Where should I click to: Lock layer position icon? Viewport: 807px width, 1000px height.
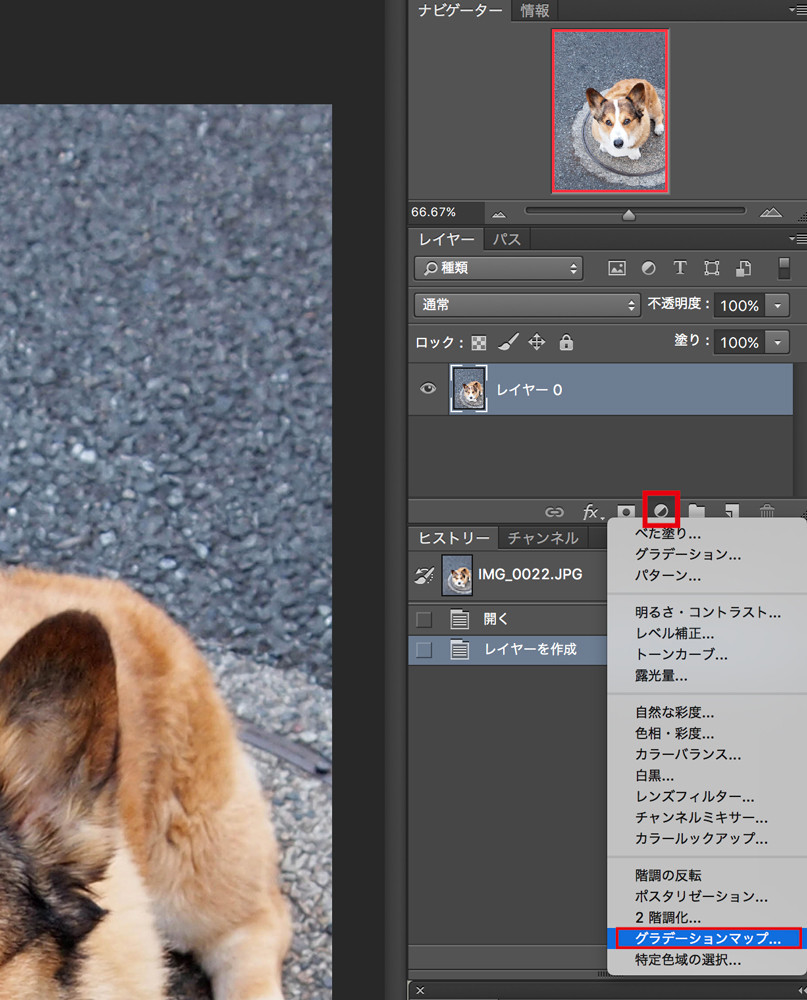click(537, 342)
